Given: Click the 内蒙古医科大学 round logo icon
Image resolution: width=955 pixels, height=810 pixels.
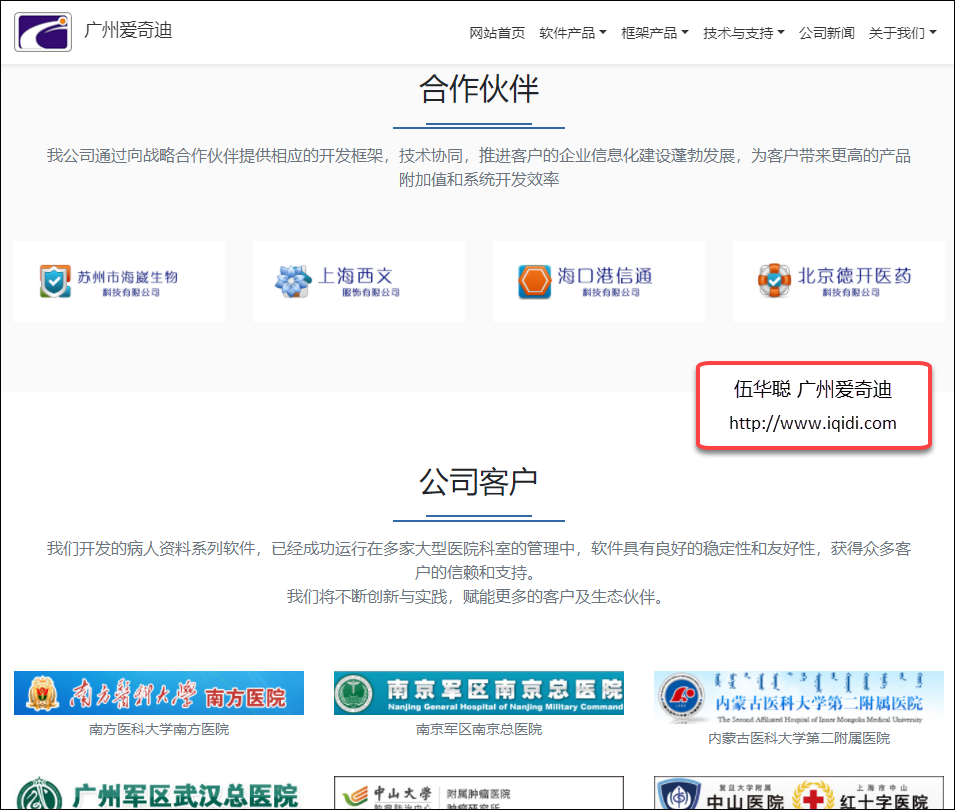Looking at the screenshot, I should pyautogui.click(x=681, y=697).
